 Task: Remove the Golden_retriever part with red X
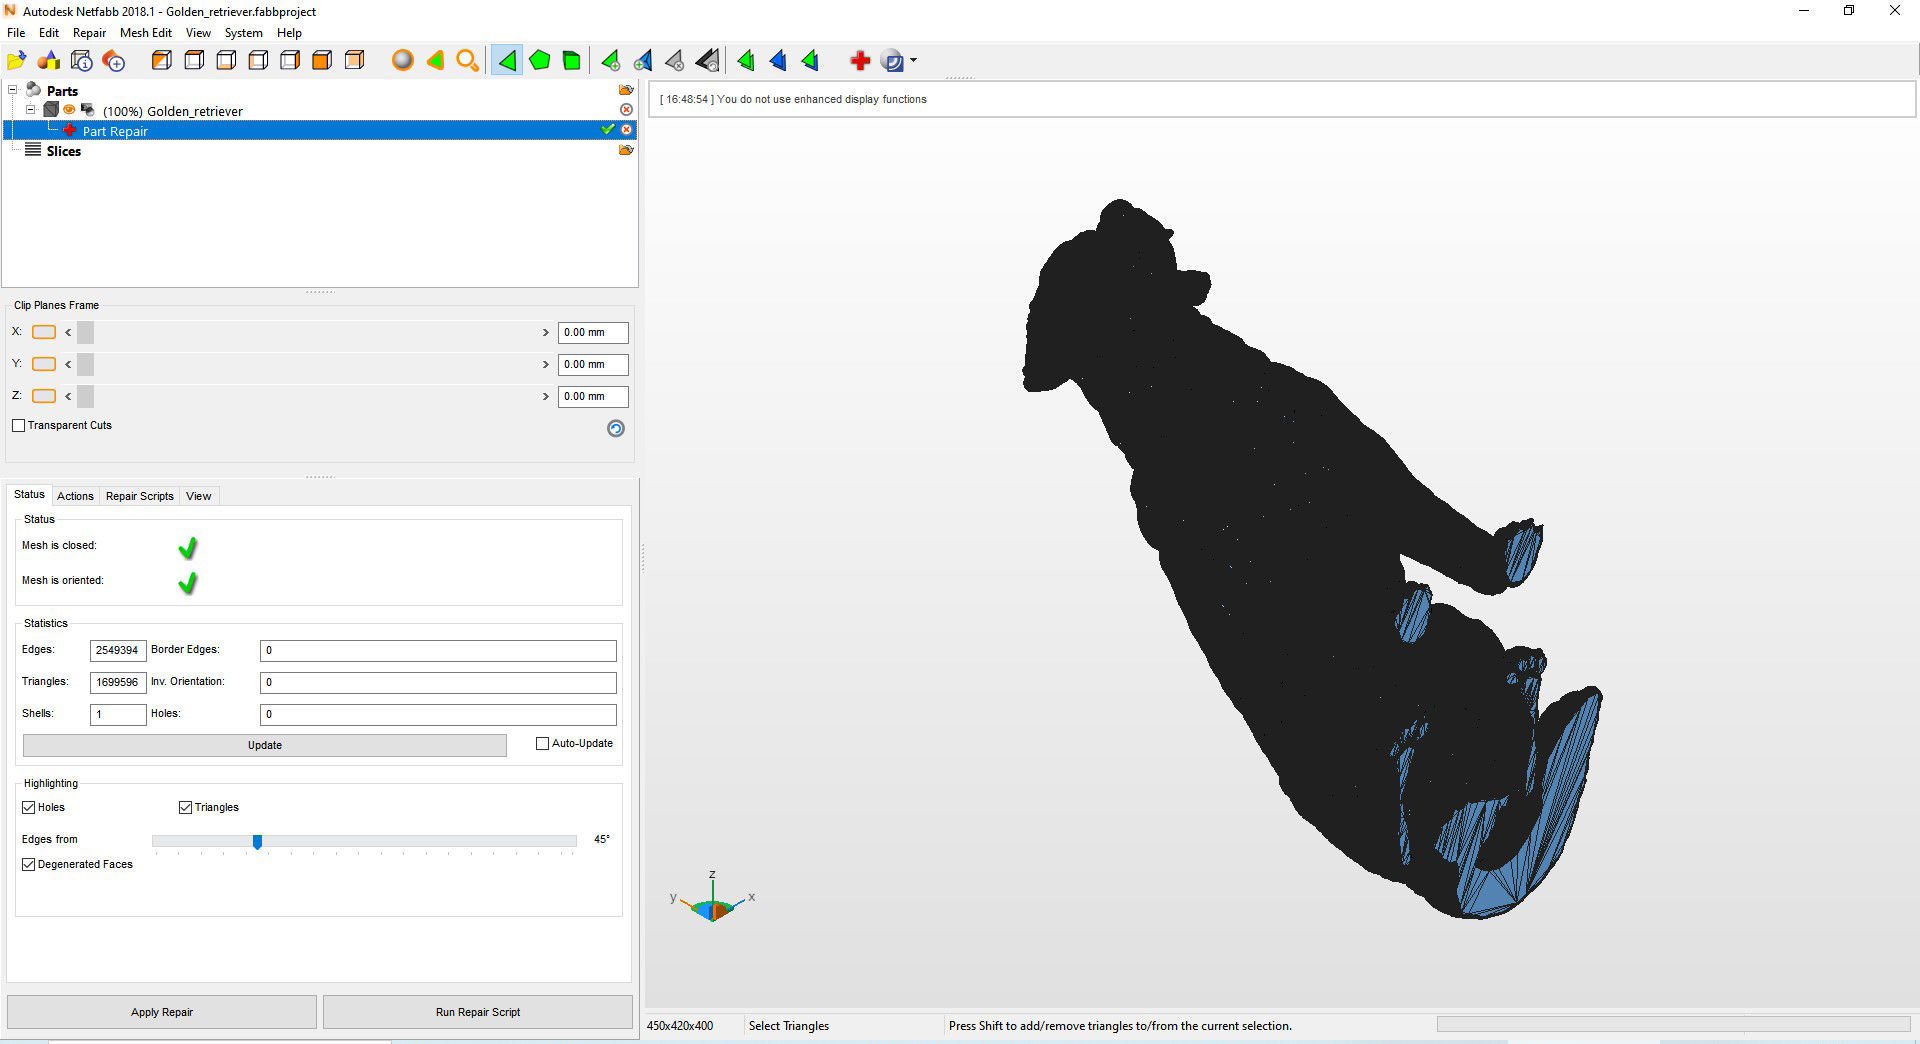tap(626, 110)
